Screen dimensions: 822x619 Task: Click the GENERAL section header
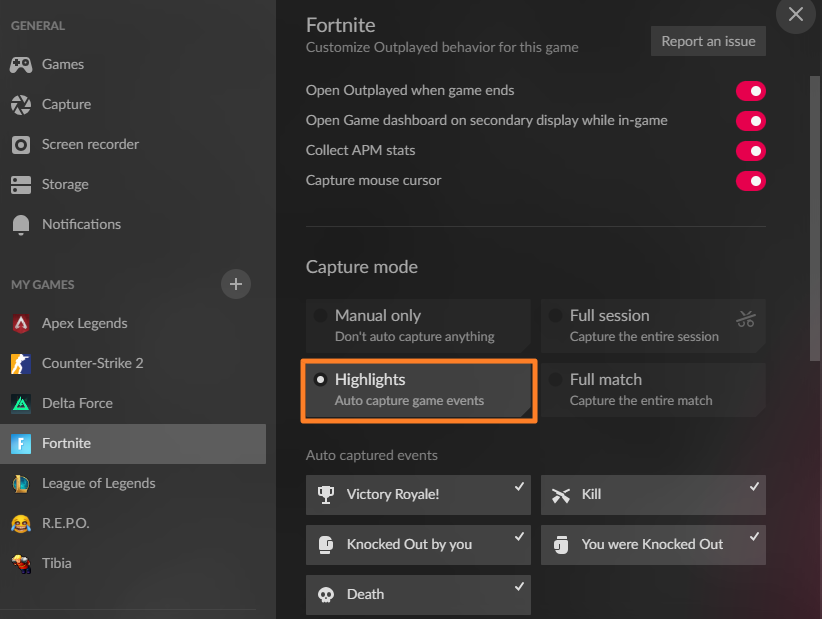coord(38,26)
